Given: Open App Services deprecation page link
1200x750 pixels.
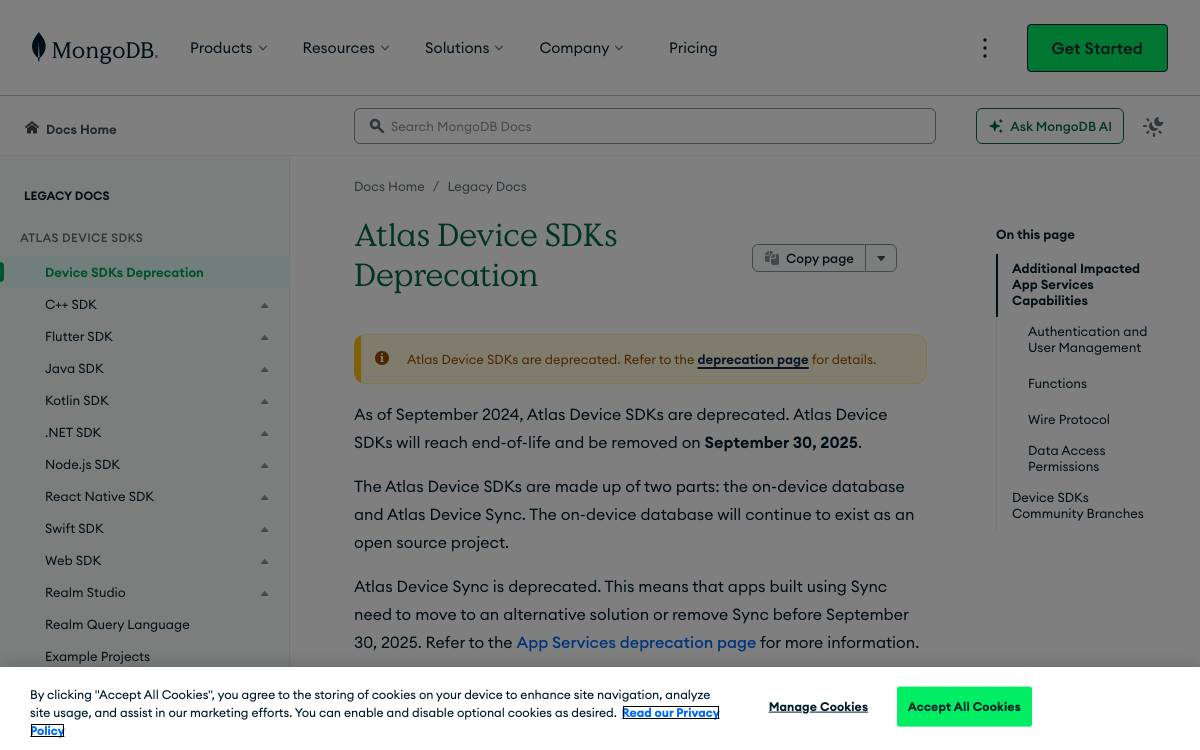Looking at the screenshot, I should point(636,642).
